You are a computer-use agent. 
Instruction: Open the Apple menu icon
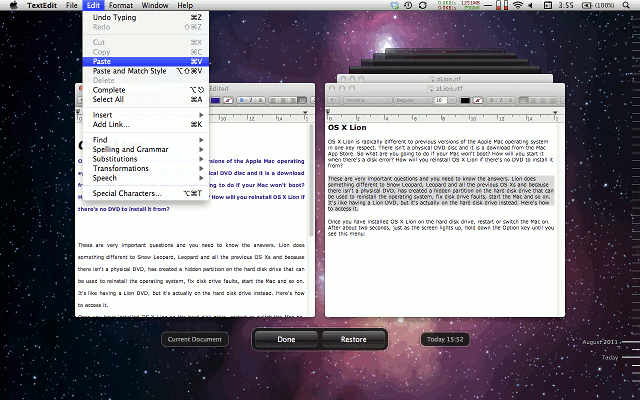click(x=13, y=5)
